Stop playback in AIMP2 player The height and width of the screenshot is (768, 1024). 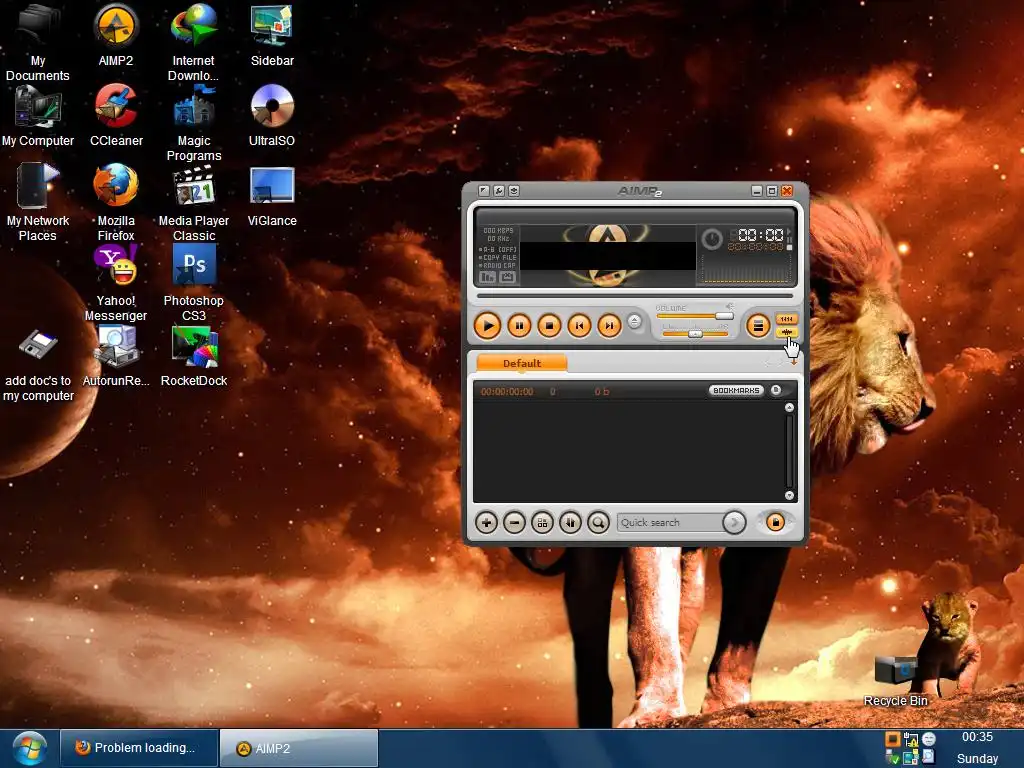pyautogui.click(x=549, y=325)
